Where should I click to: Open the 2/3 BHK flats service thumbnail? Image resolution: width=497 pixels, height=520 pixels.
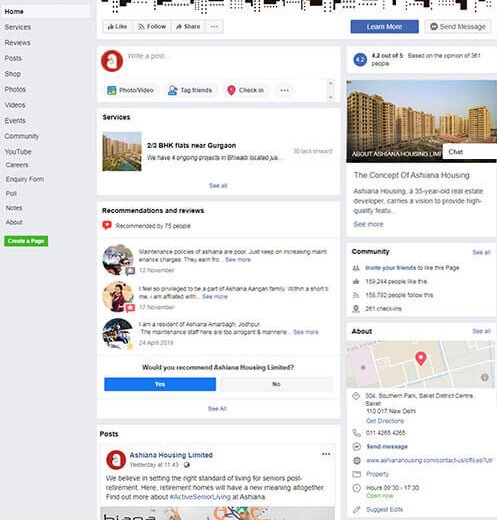(x=122, y=151)
